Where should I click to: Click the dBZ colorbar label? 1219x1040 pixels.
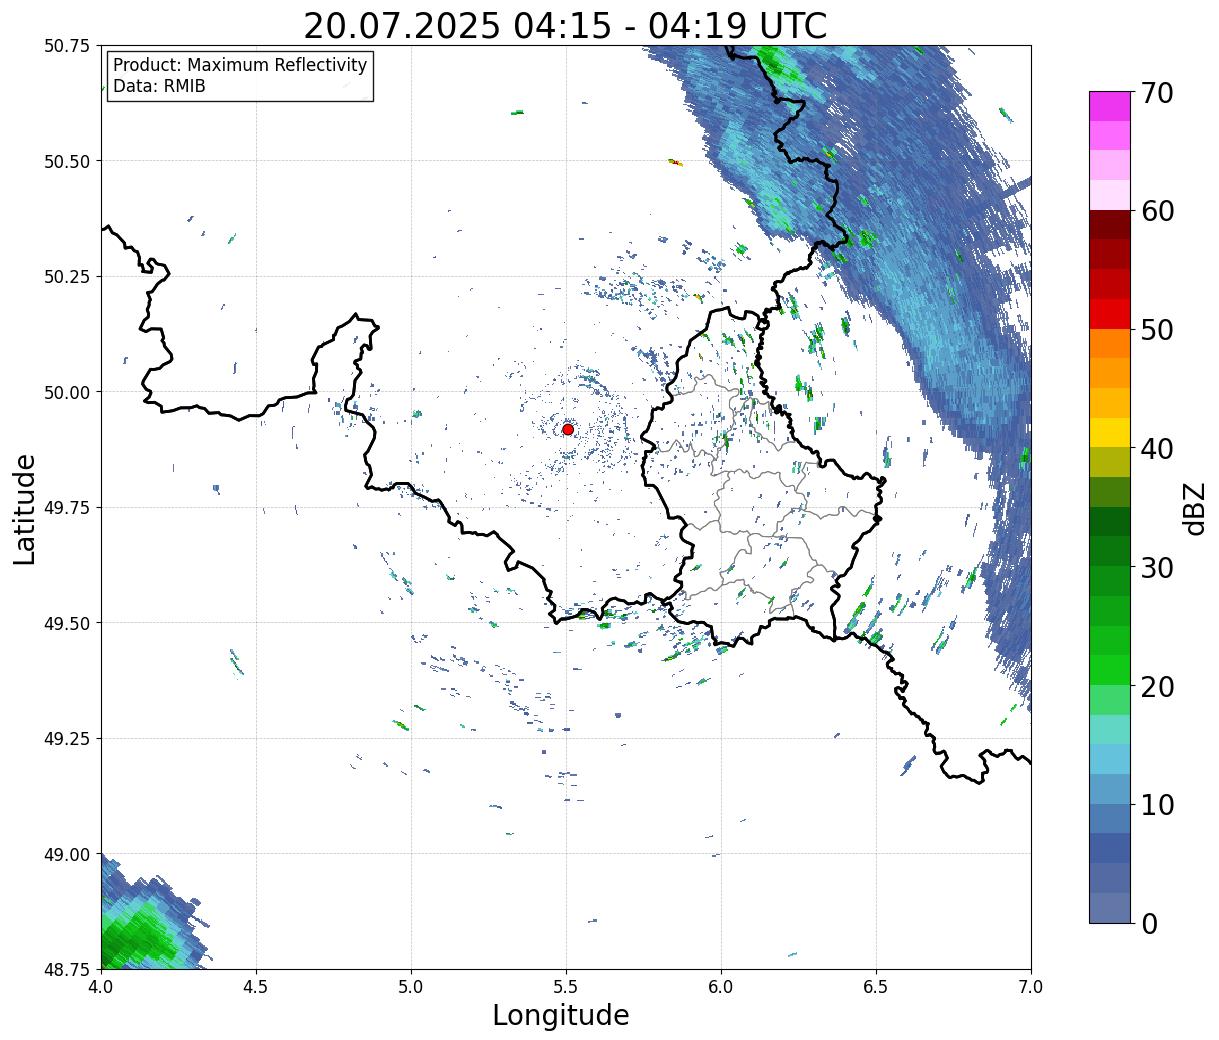[1194, 507]
